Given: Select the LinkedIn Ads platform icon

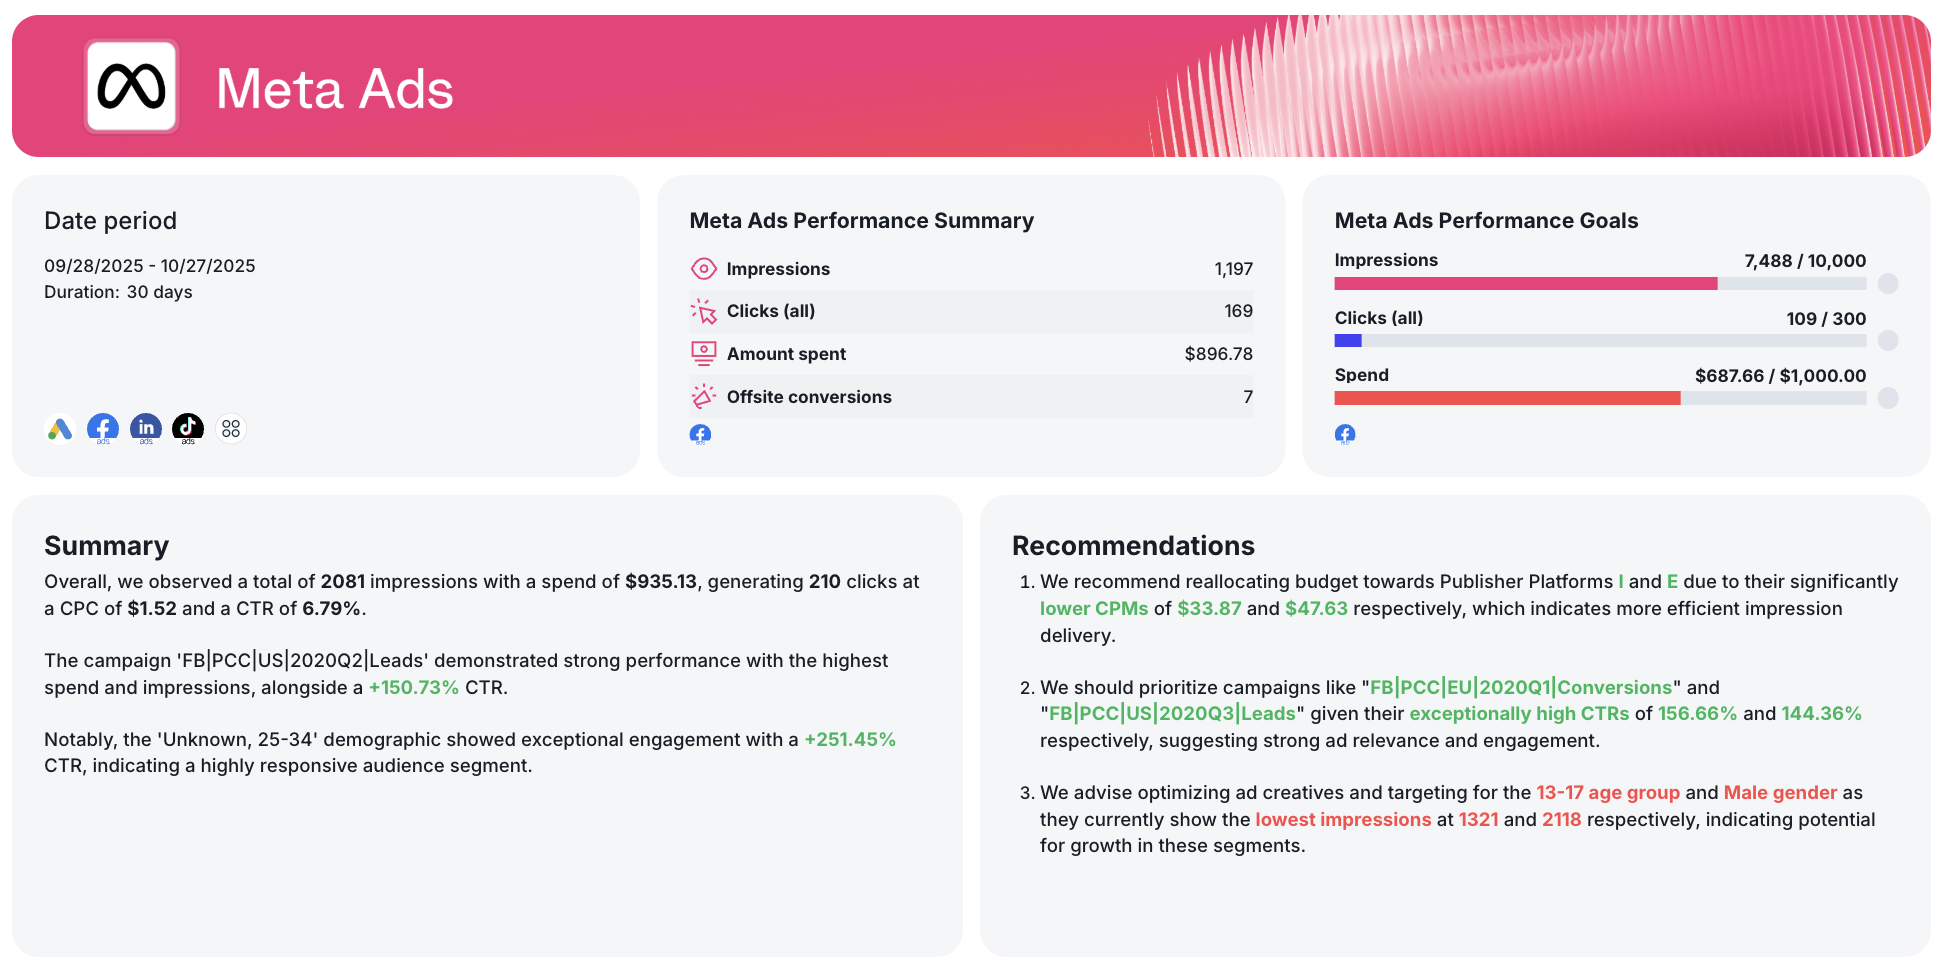Looking at the screenshot, I should pyautogui.click(x=146, y=427).
